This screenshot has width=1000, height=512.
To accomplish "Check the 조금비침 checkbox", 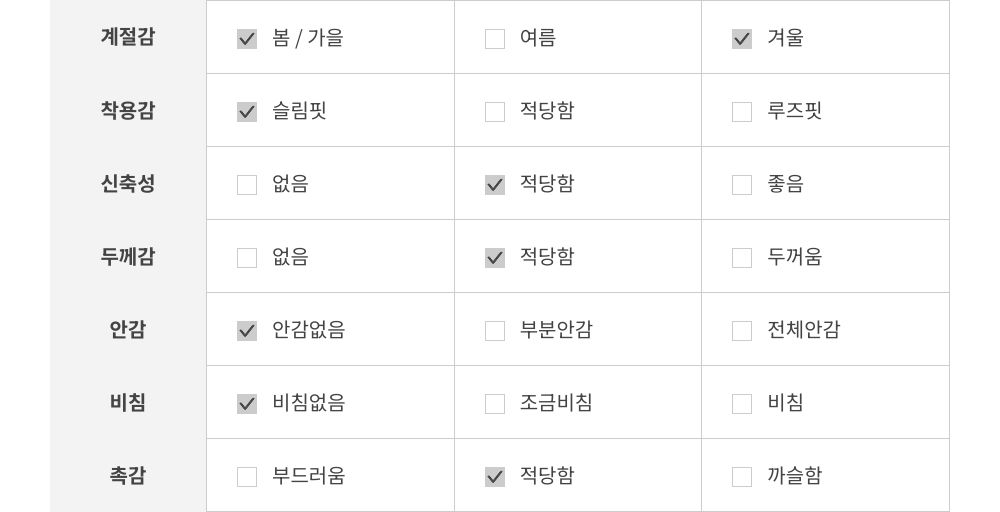I will tap(495, 404).
